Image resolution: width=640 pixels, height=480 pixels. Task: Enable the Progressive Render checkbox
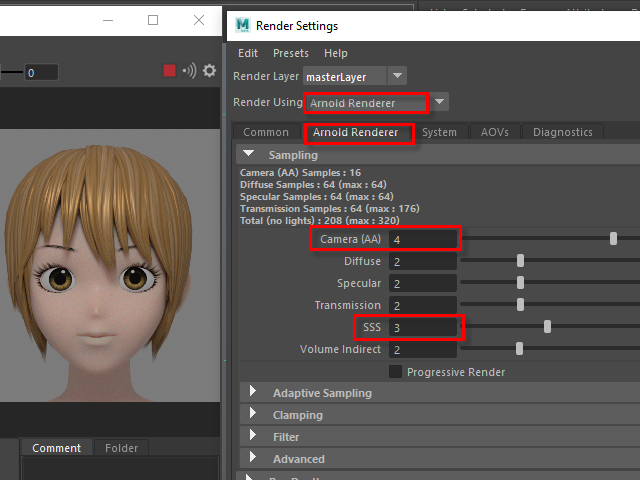tap(395, 372)
